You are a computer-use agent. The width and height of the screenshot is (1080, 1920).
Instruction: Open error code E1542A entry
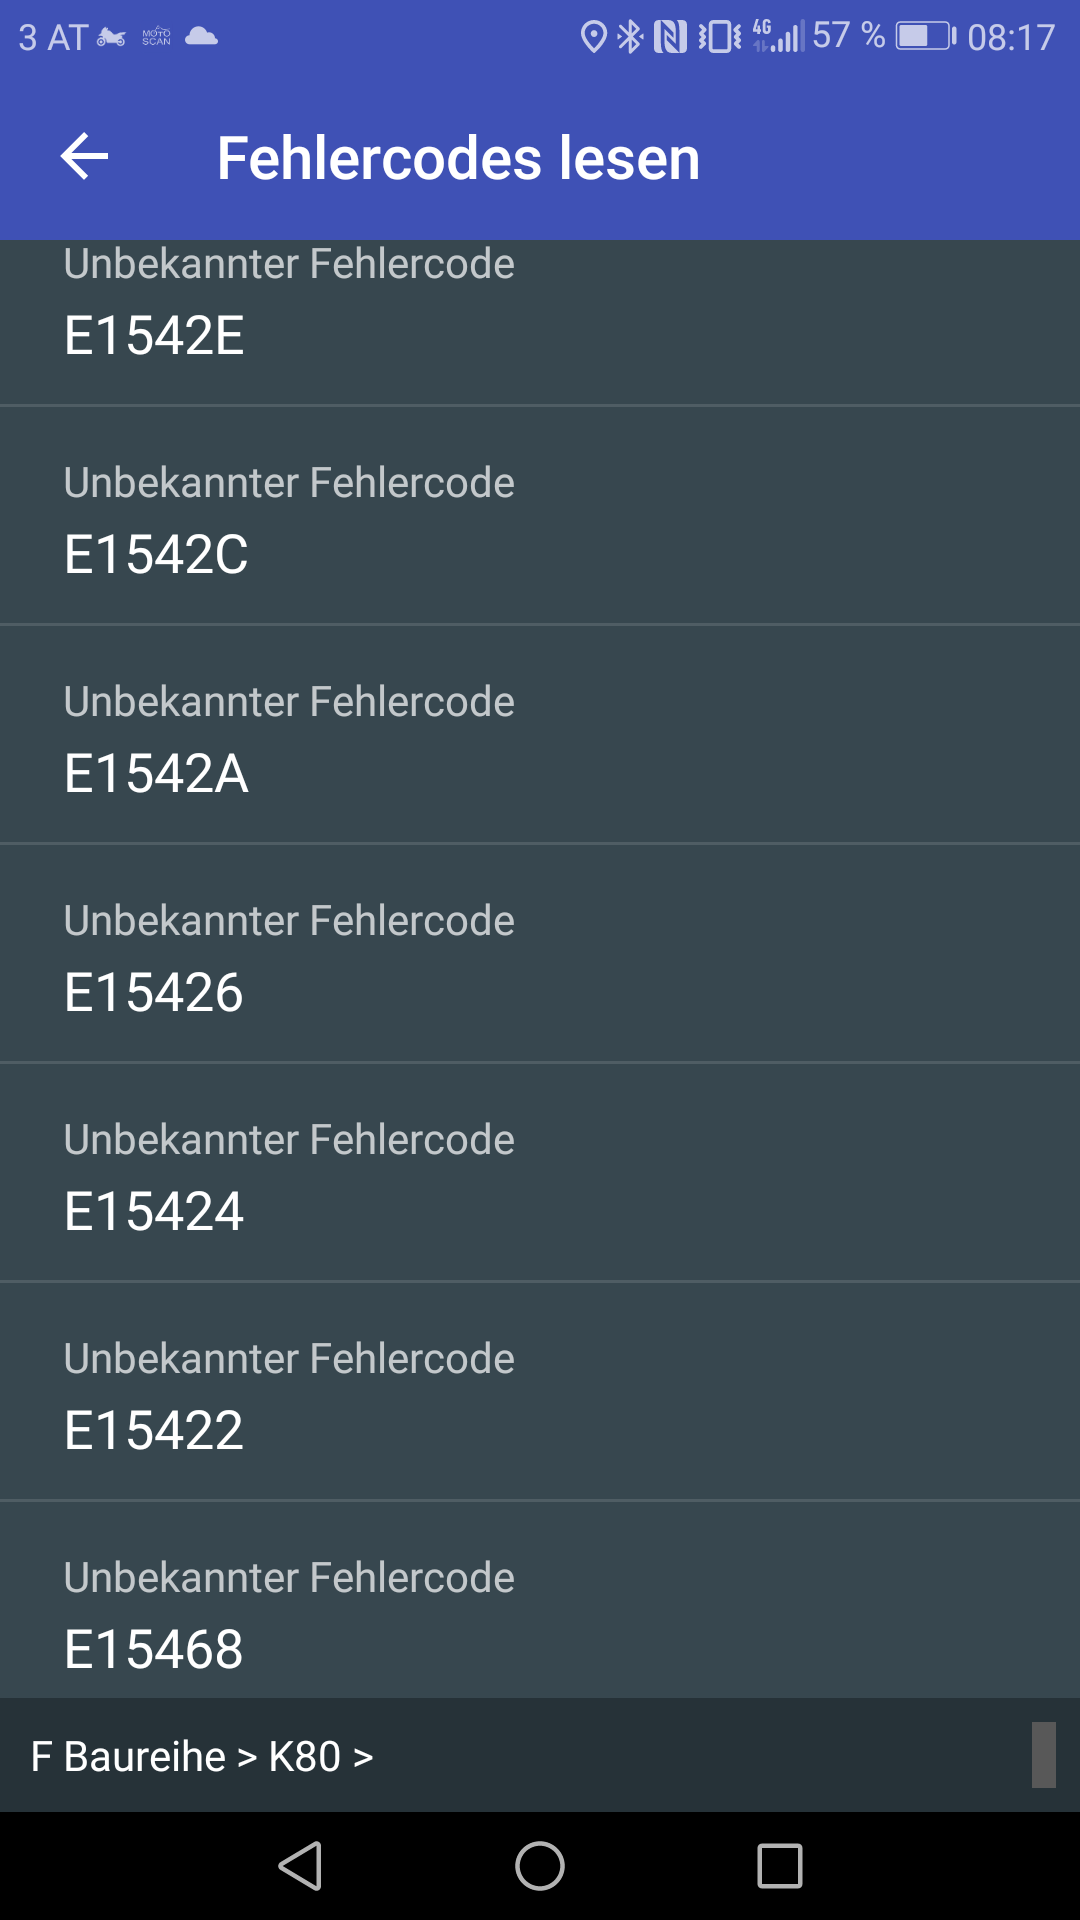coord(540,734)
